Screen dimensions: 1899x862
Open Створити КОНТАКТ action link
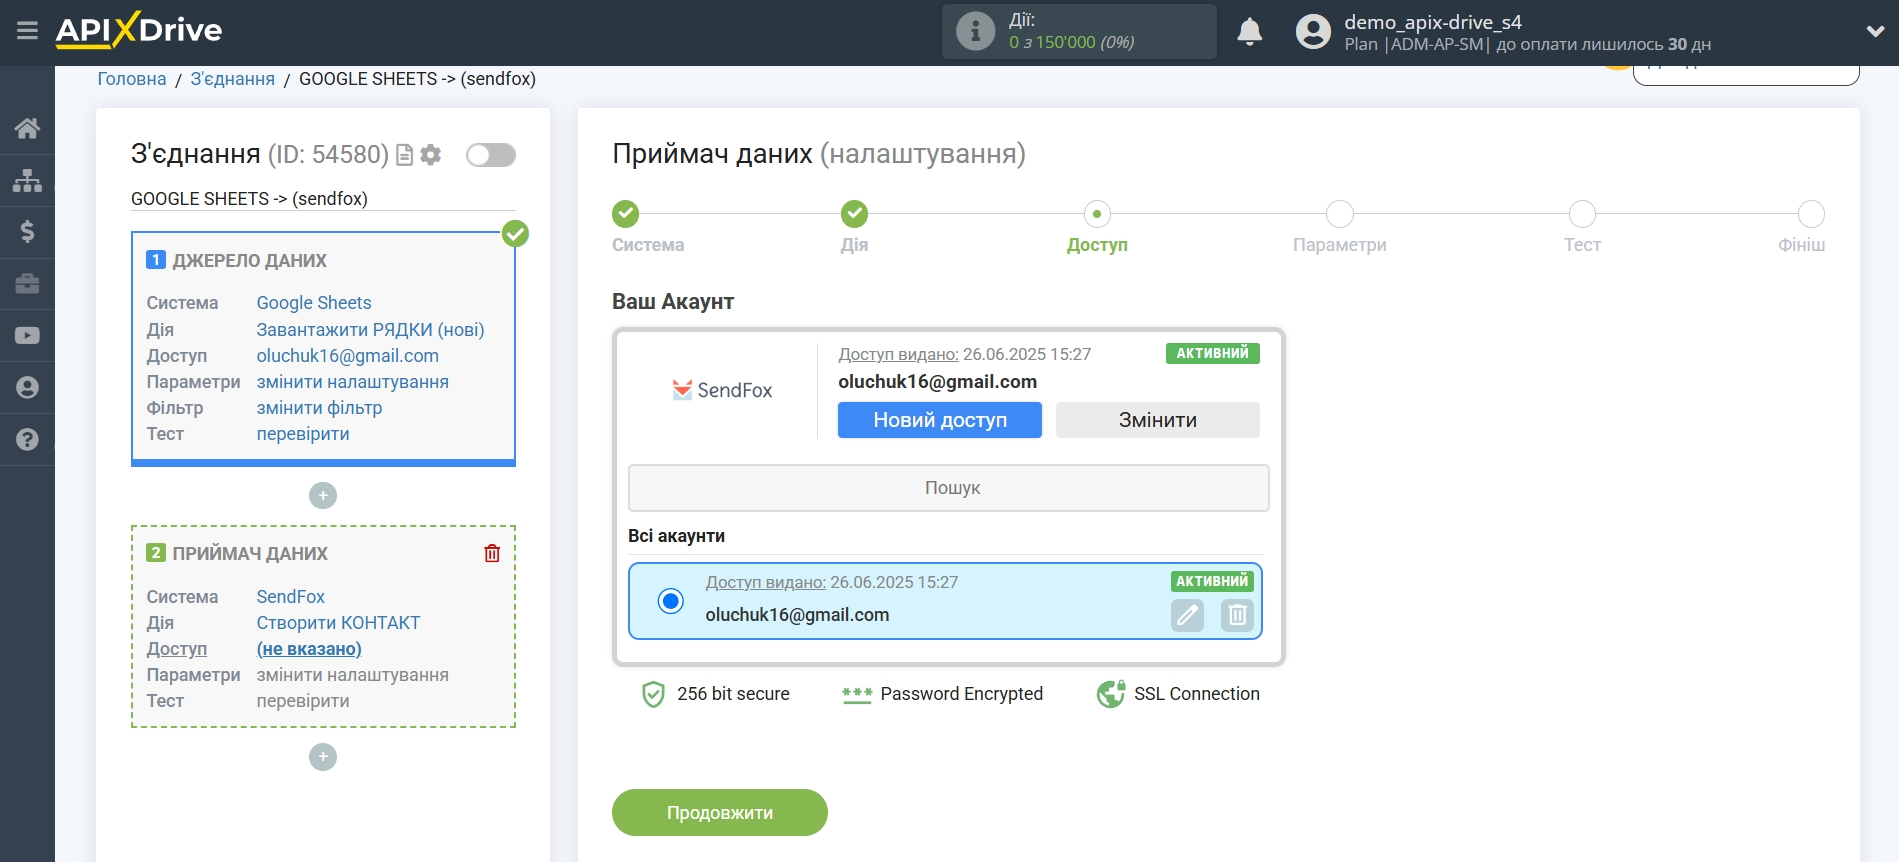tap(339, 623)
